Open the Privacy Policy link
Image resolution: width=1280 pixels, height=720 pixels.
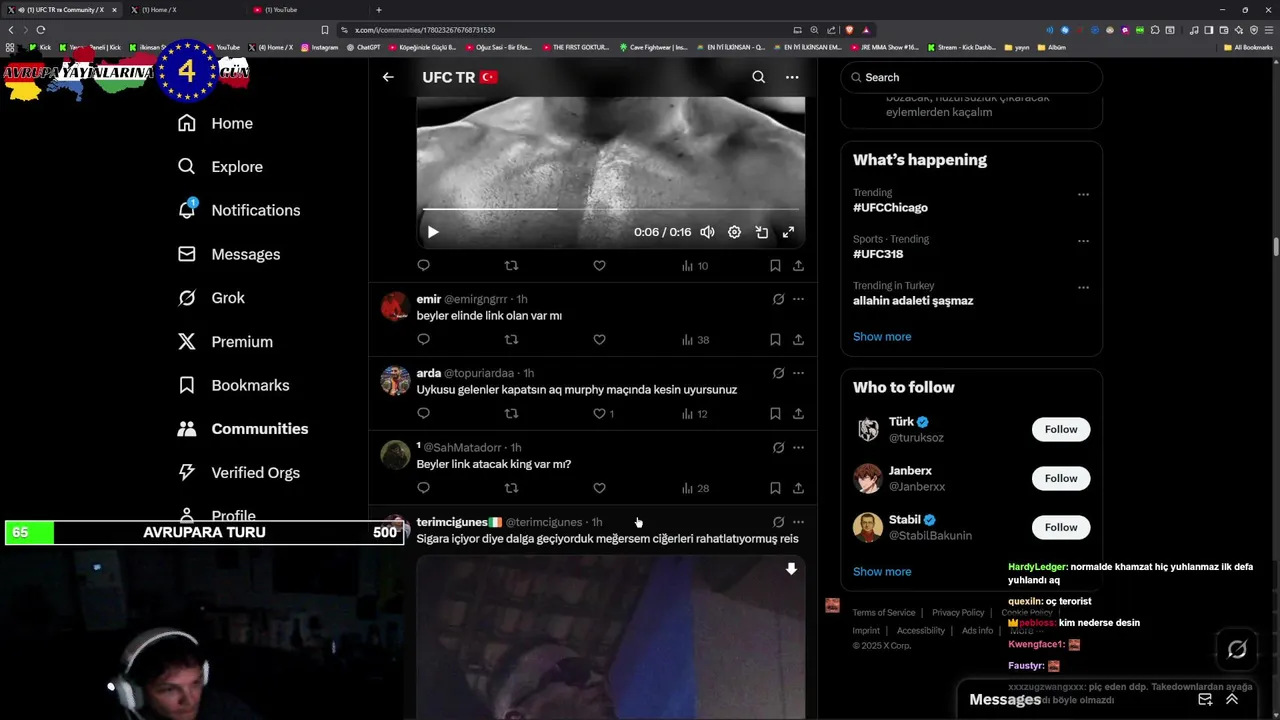(x=958, y=613)
